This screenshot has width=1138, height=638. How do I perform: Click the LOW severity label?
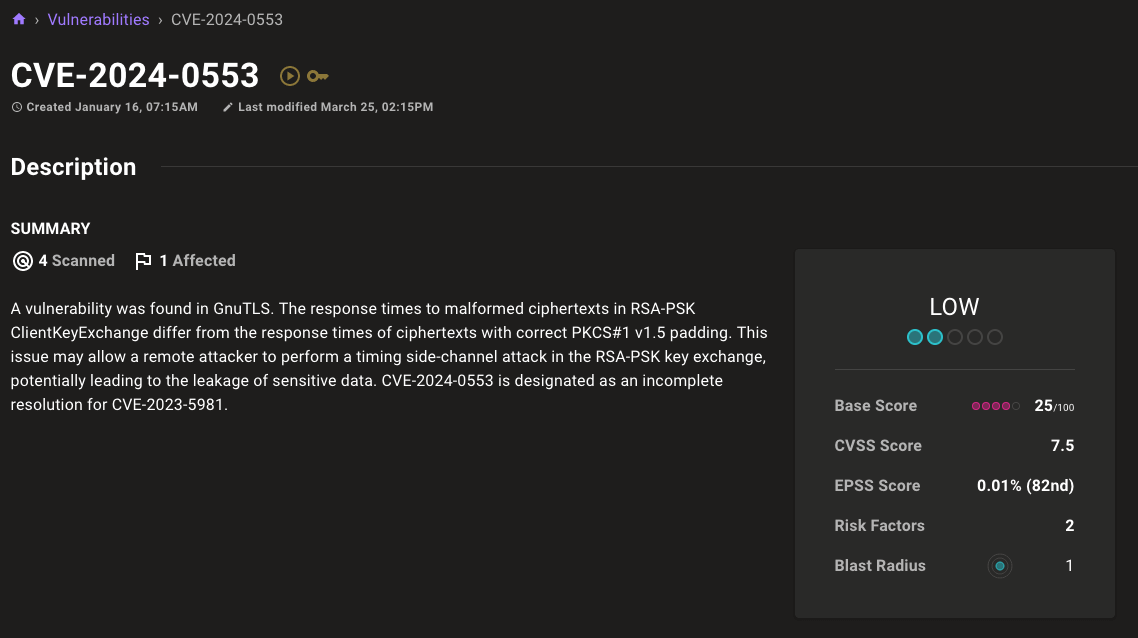(954, 307)
